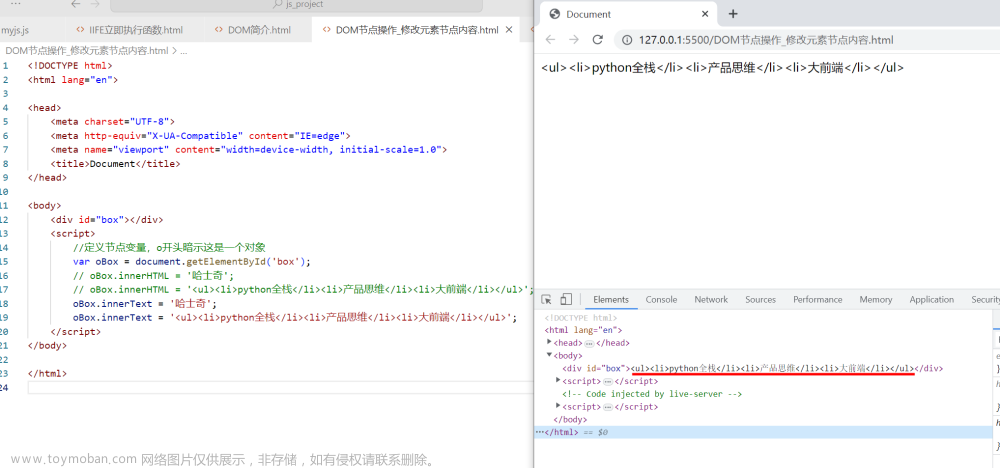This screenshot has width=1000, height=468.
Task: Click the HTML file icon on DOM简介.html tab
Action: [x=219, y=29]
